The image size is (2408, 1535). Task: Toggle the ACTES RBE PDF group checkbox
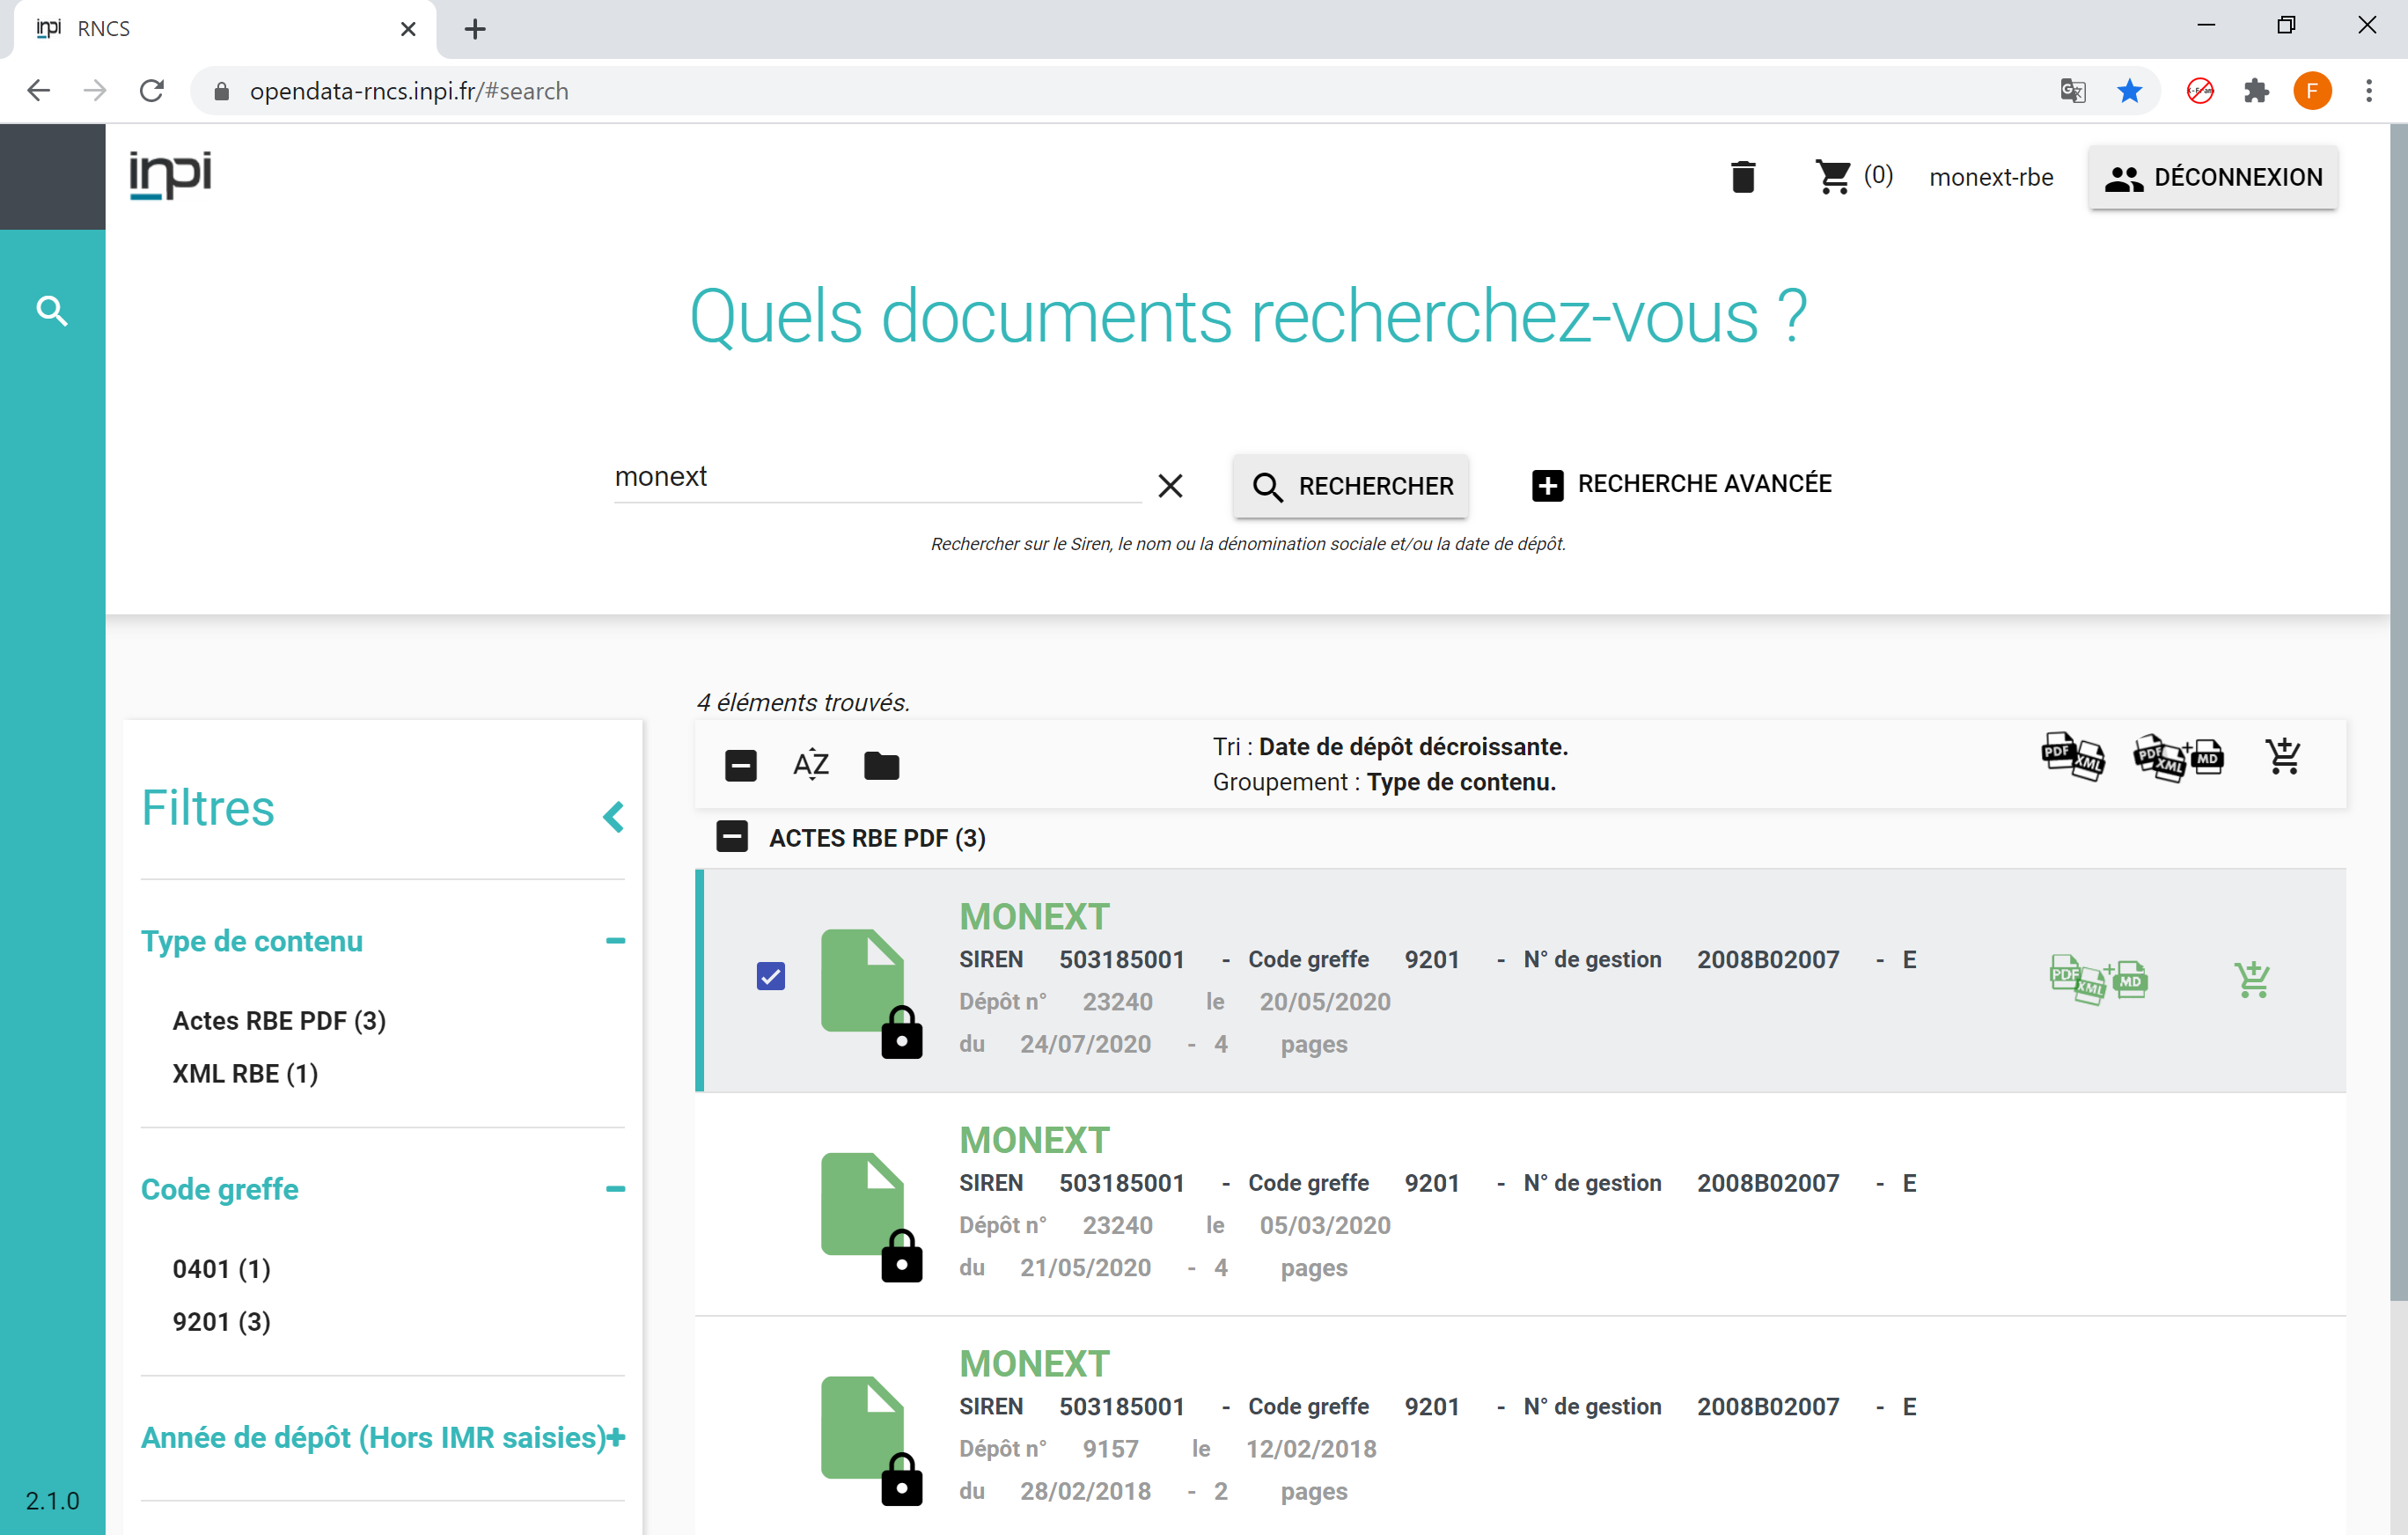pos(732,837)
